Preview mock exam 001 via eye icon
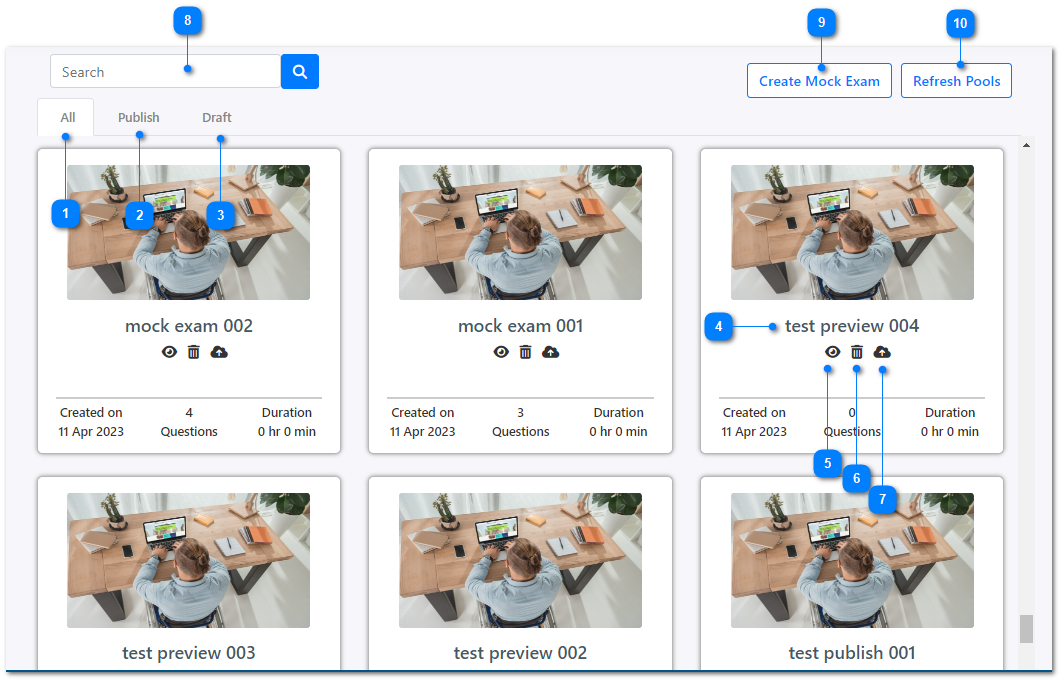The height and width of the screenshot is (682, 1062). [501, 352]
